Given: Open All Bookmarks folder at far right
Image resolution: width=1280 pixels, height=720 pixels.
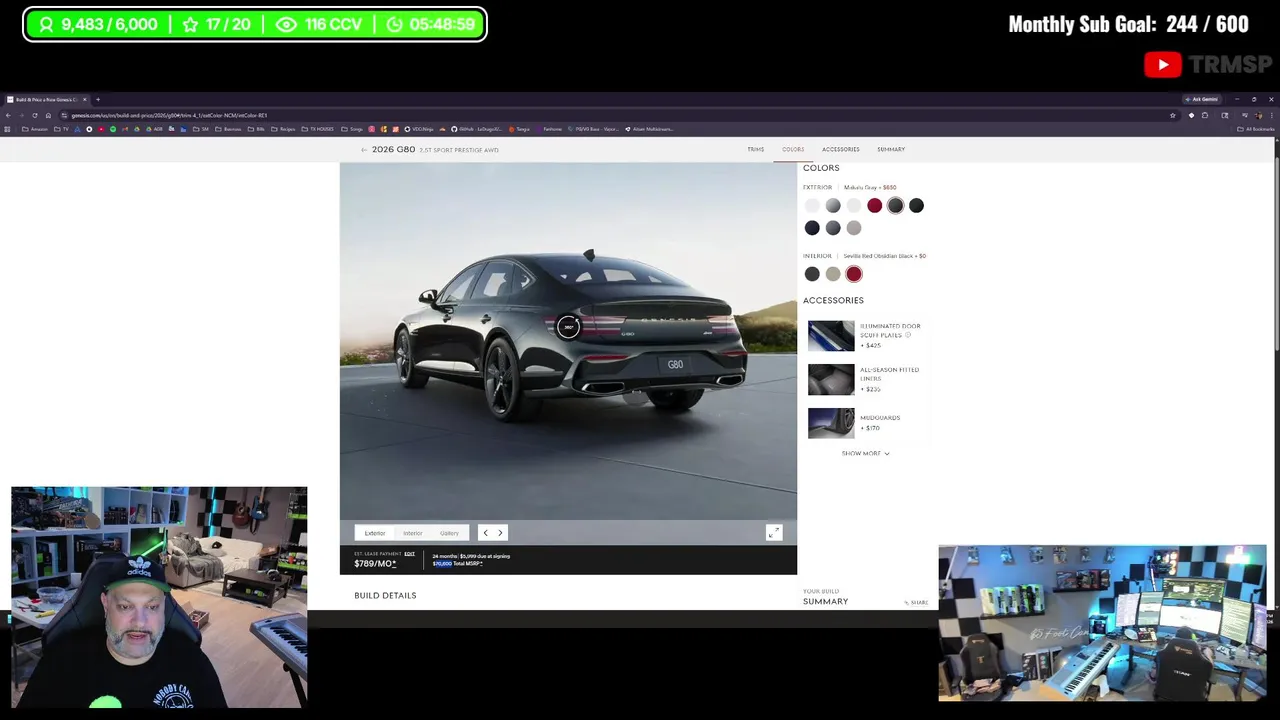Looking at the screenshot, I should tap(1256, 129).
